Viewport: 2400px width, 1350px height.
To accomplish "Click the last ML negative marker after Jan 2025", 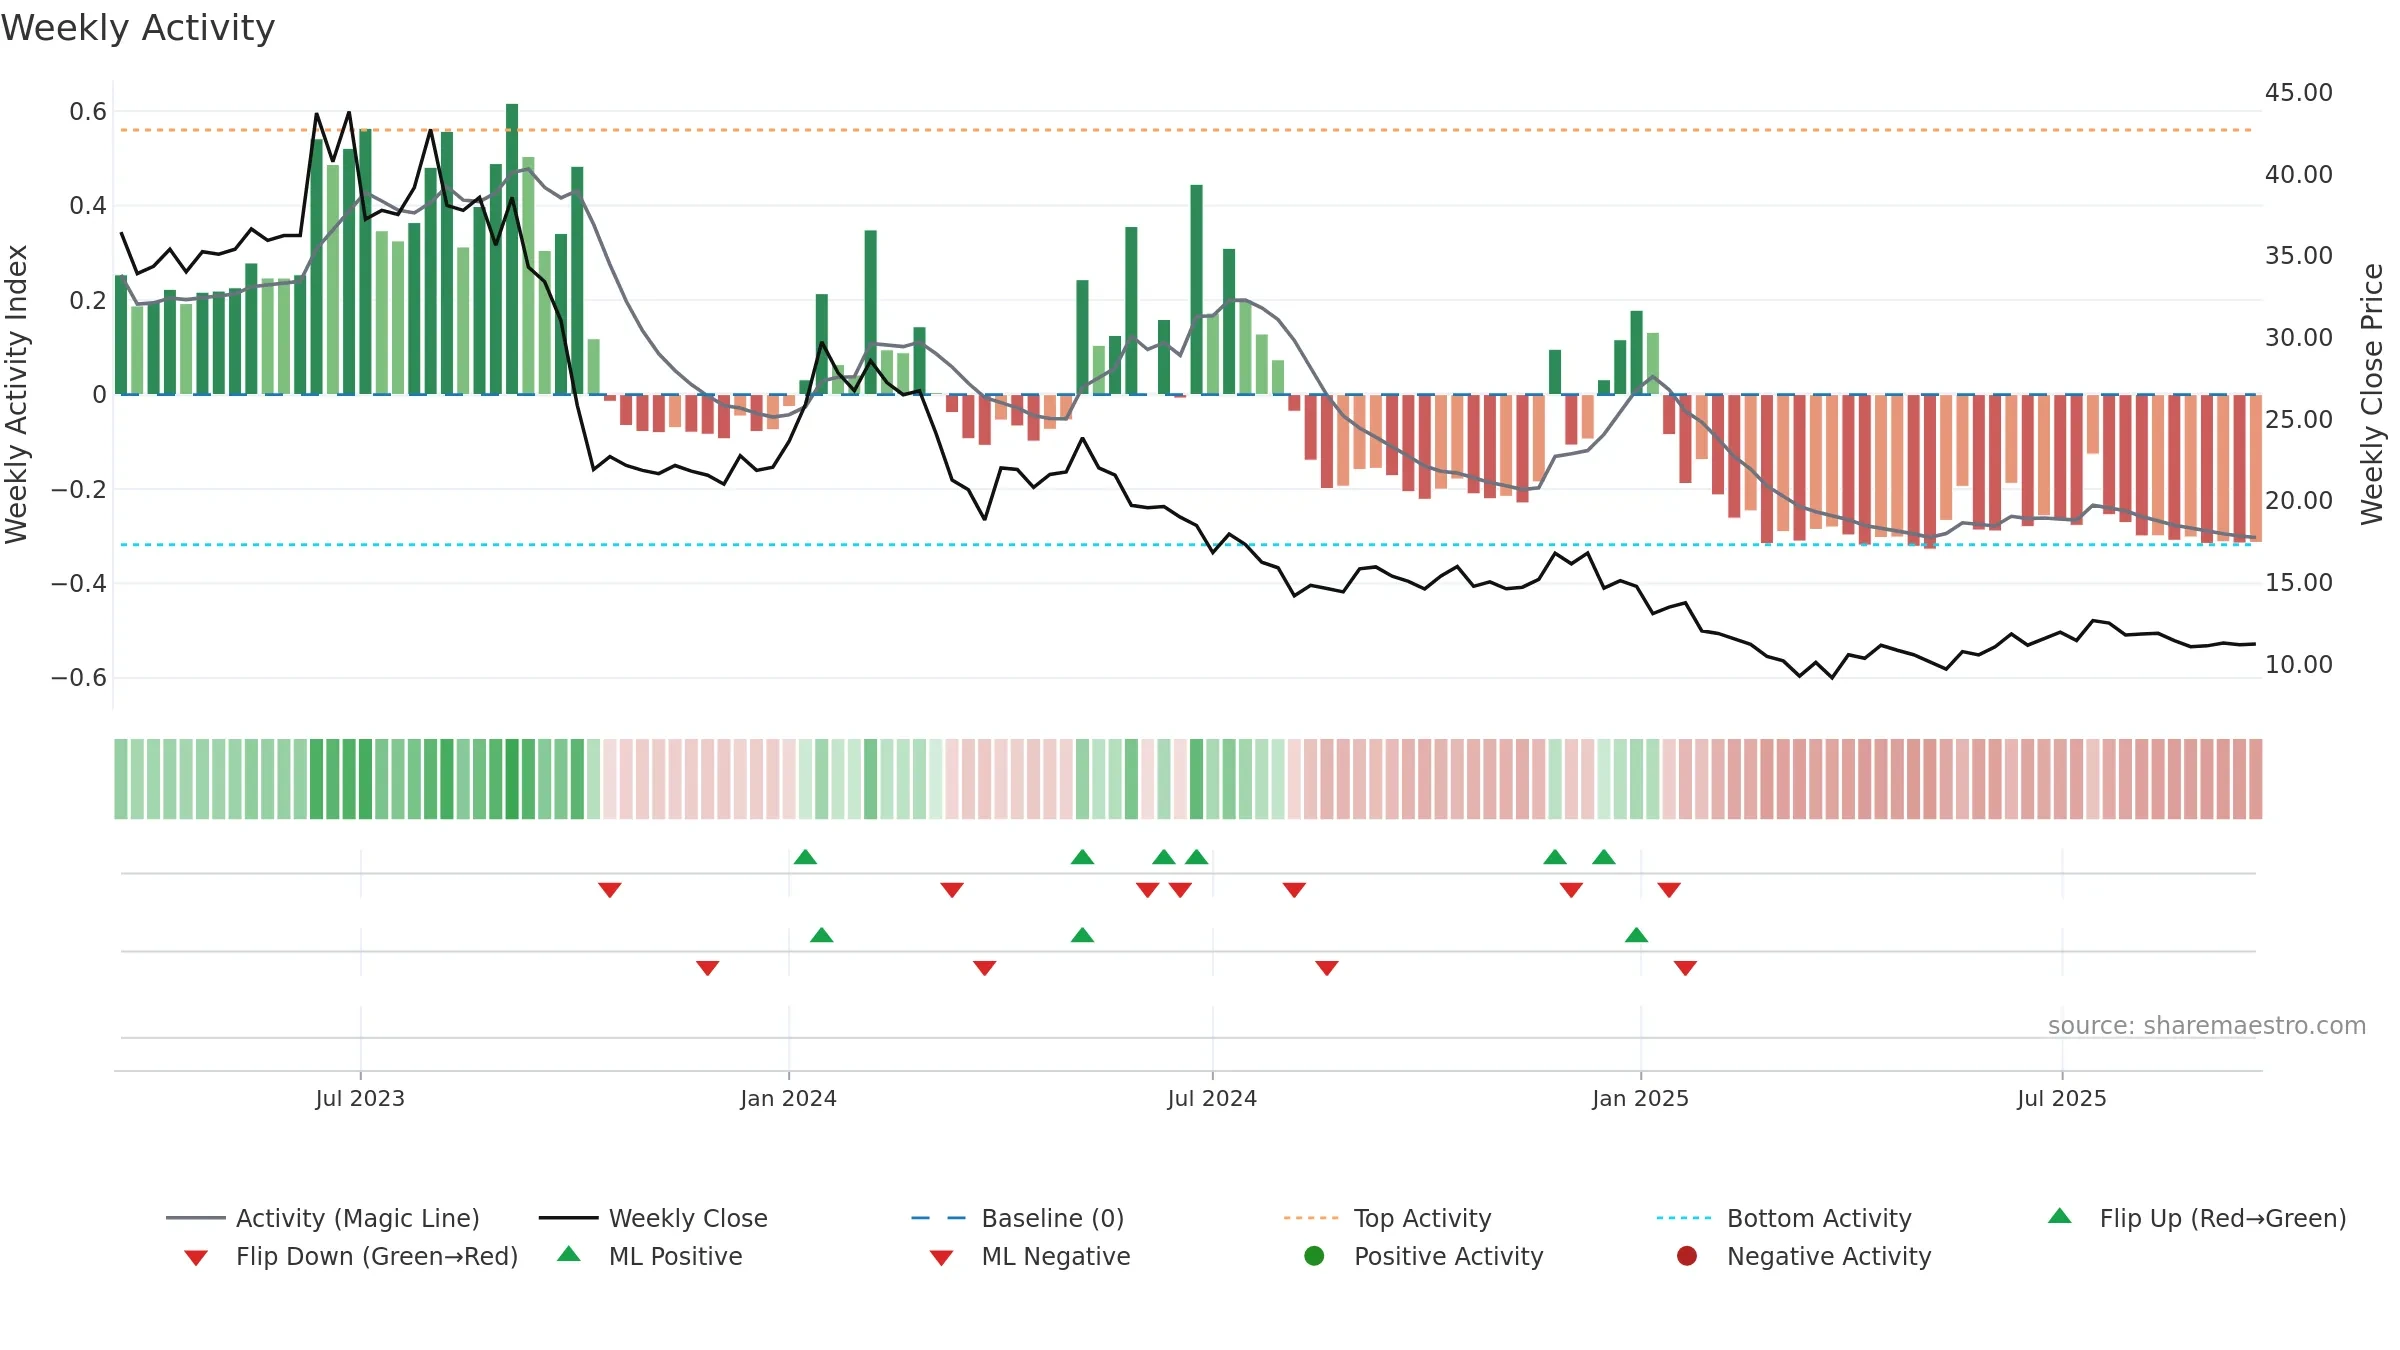I will click(1685, 967).
